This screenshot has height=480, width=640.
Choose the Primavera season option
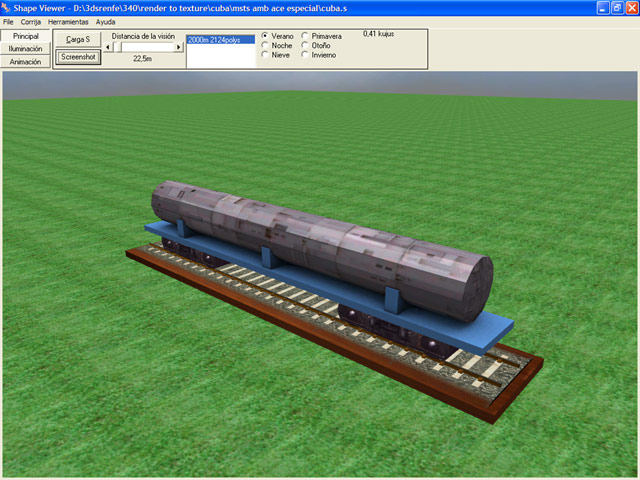(305, 36)
